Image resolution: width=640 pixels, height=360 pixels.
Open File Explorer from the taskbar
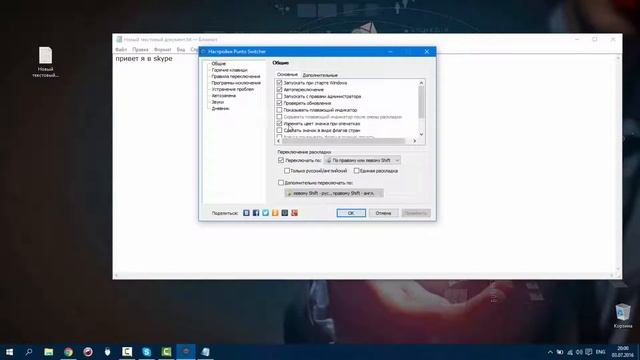(49, 352)
